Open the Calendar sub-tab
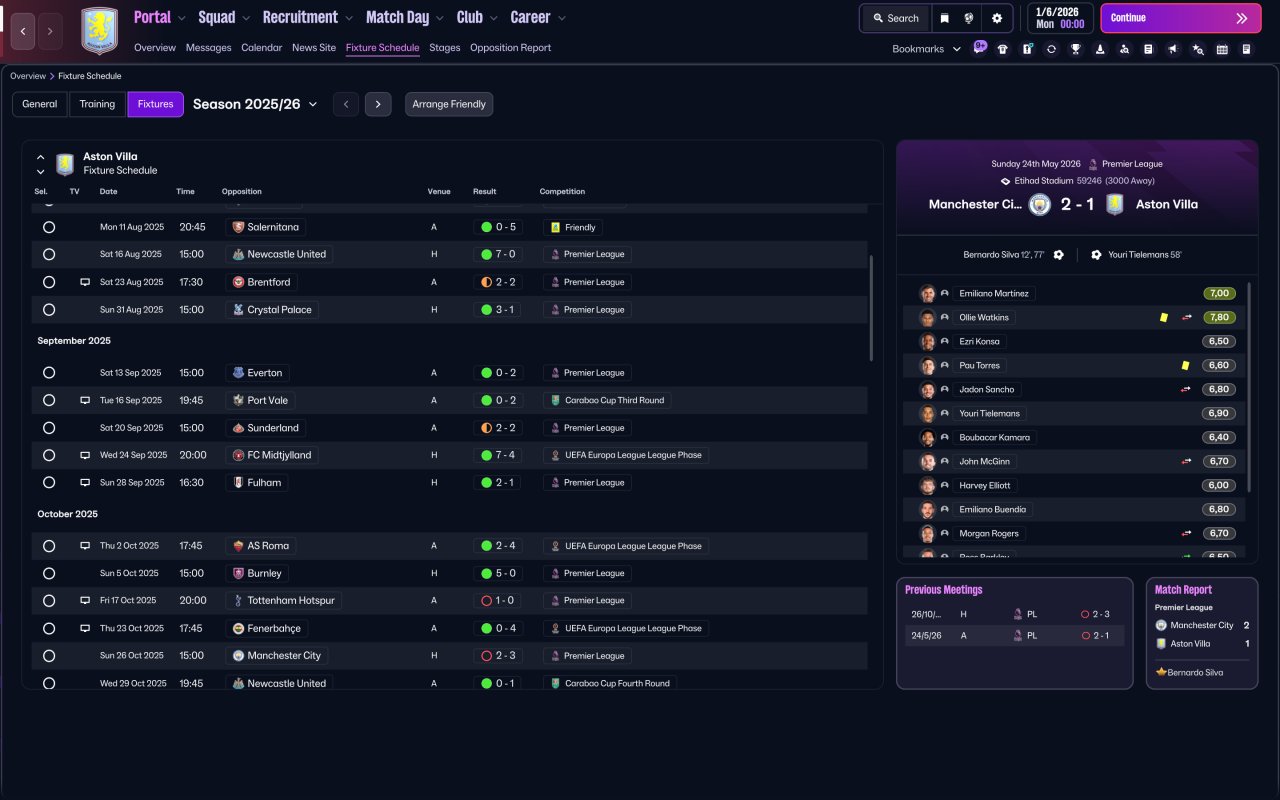 pos(262,48)
